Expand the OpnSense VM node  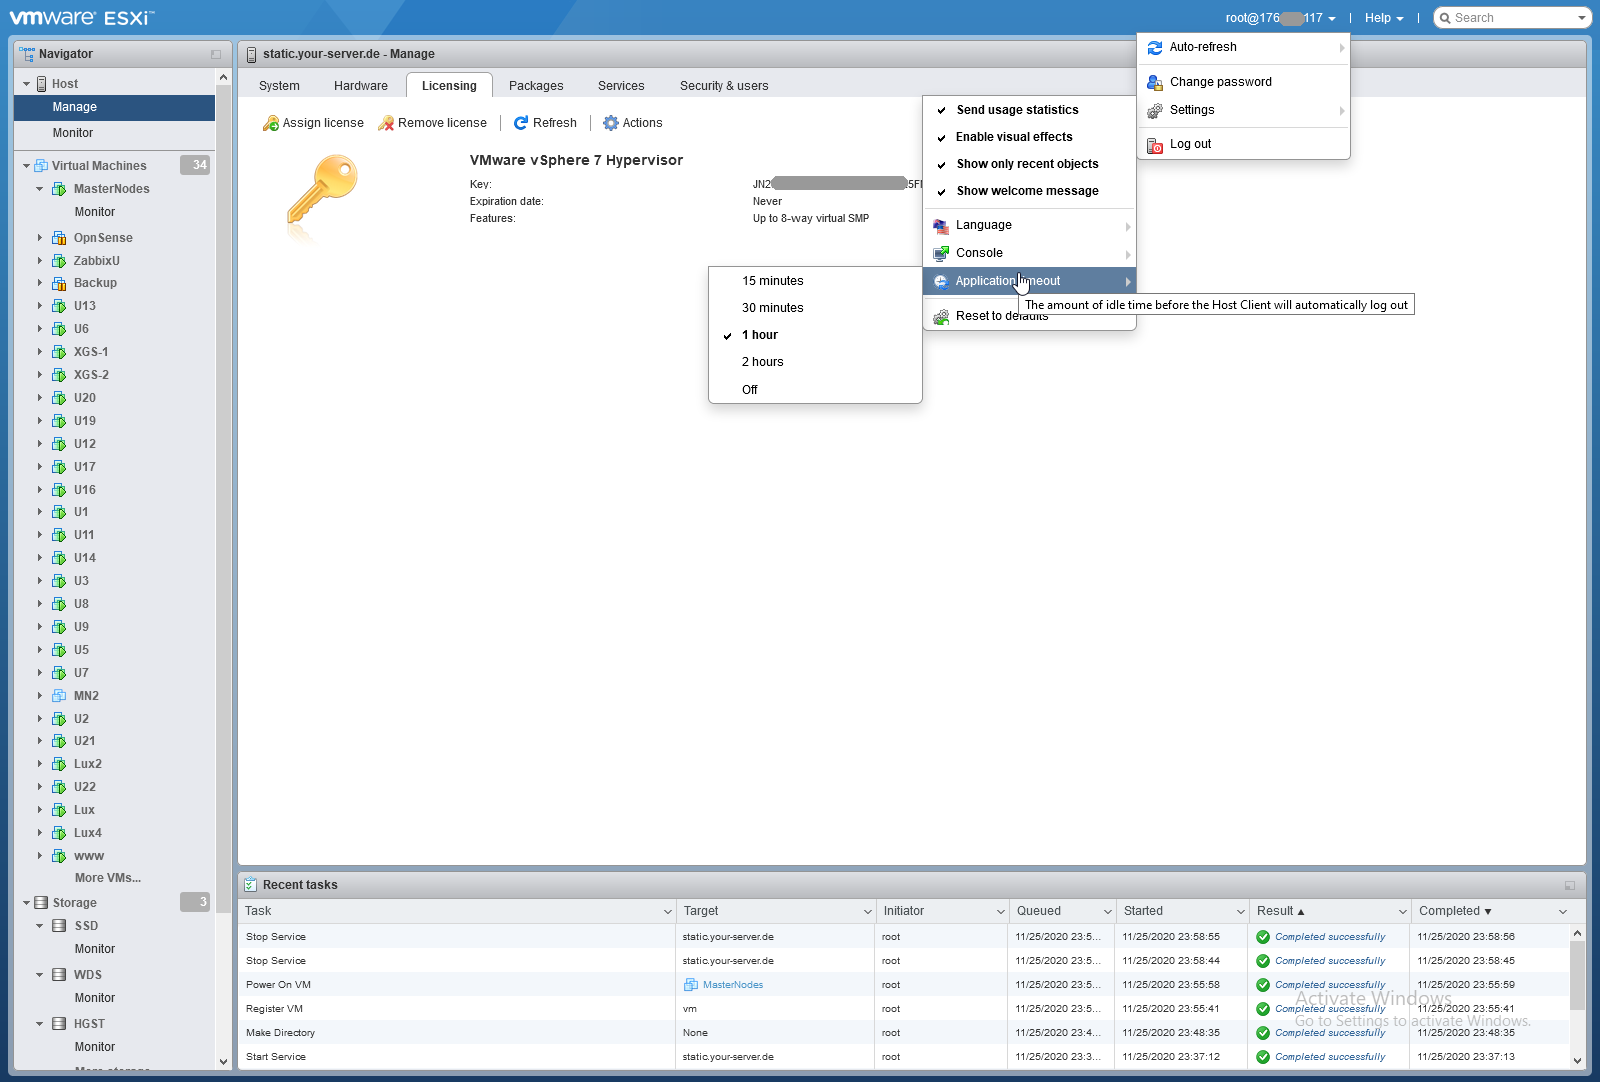click(x=40, y=238)
